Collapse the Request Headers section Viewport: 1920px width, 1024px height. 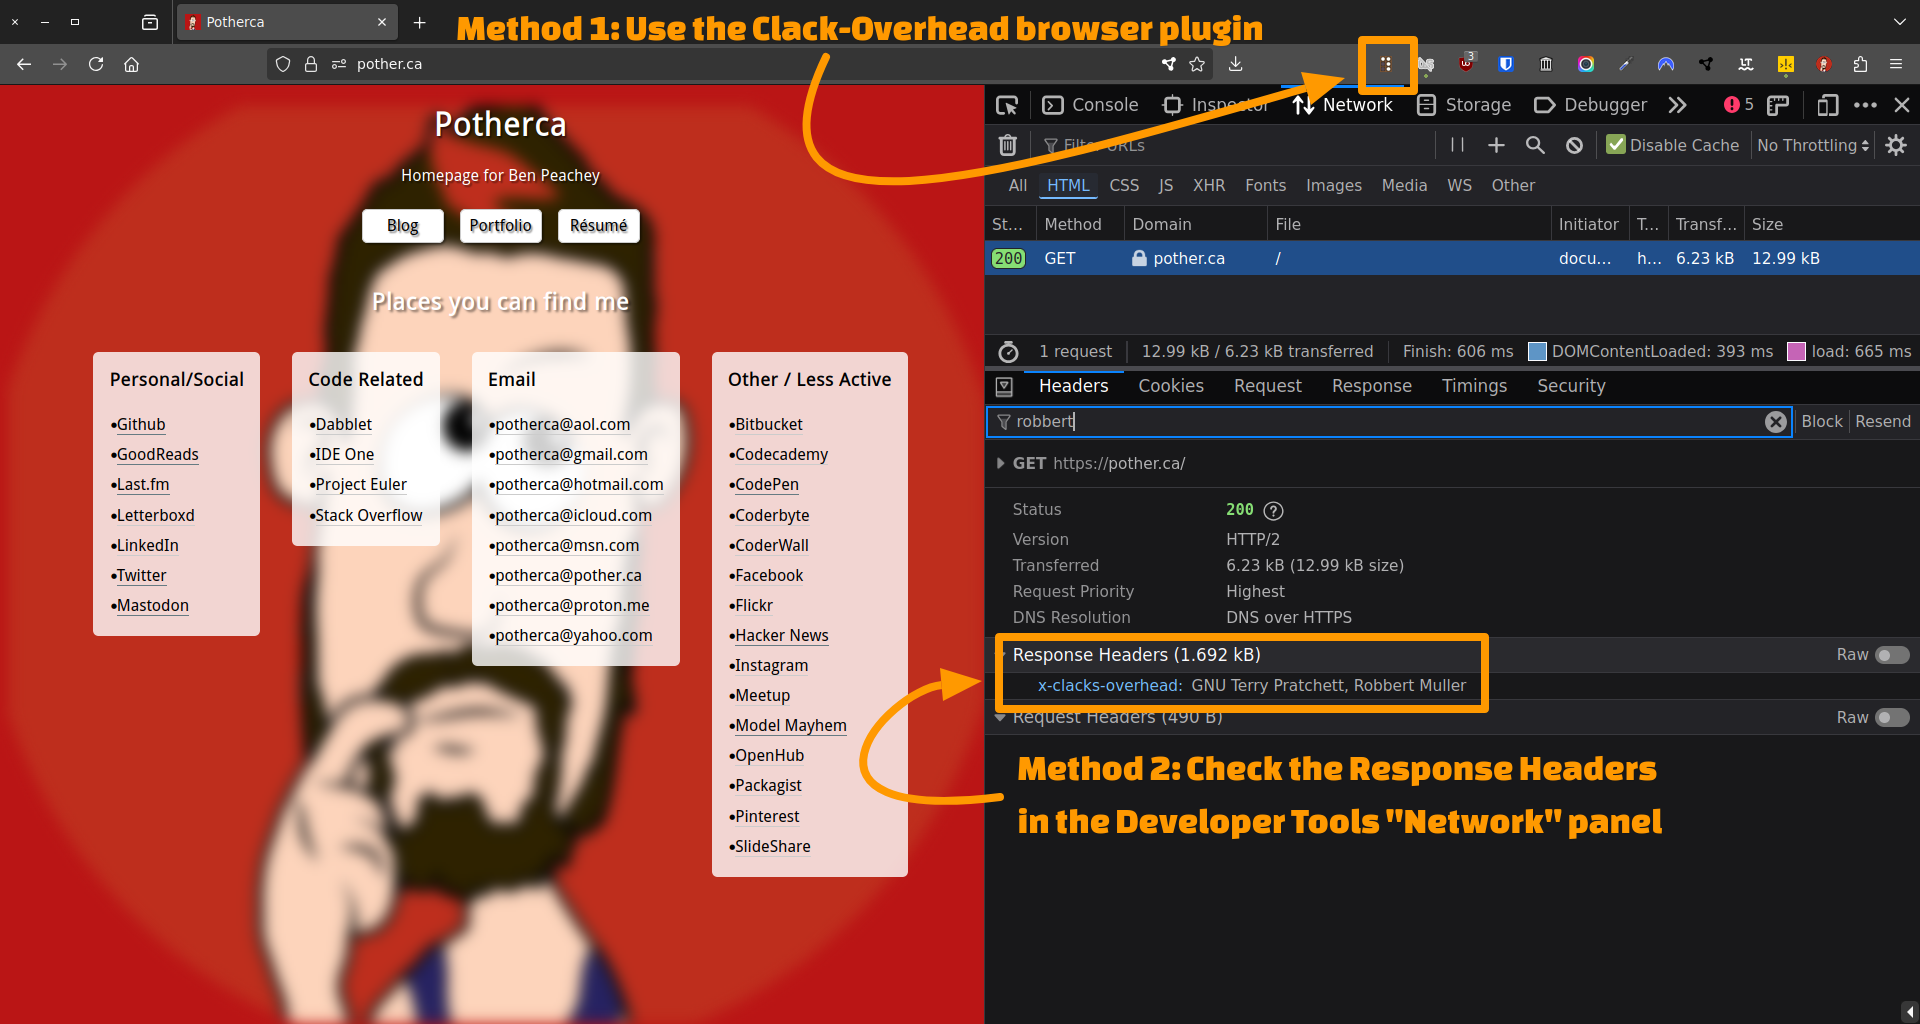click(1000, 717)
